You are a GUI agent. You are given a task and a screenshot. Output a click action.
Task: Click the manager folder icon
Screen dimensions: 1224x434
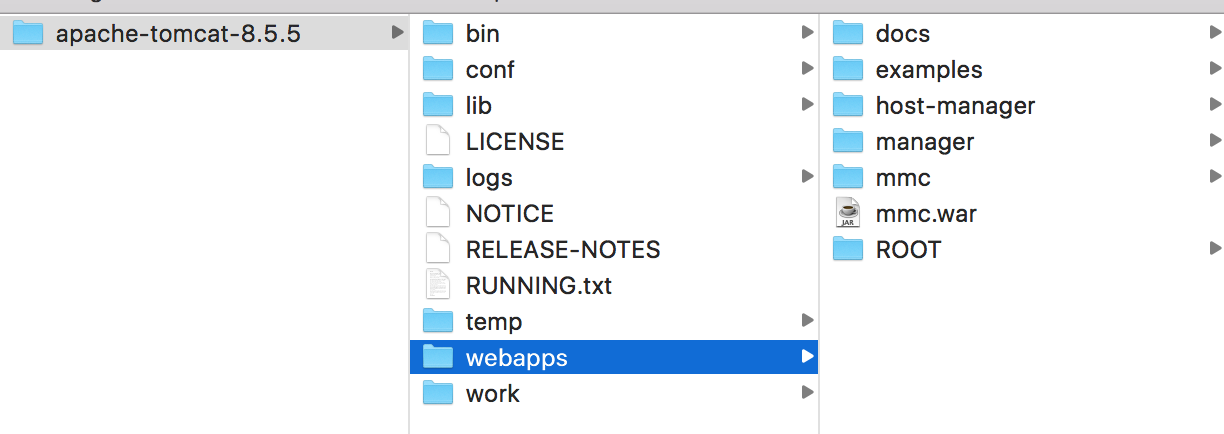(848, 141)
